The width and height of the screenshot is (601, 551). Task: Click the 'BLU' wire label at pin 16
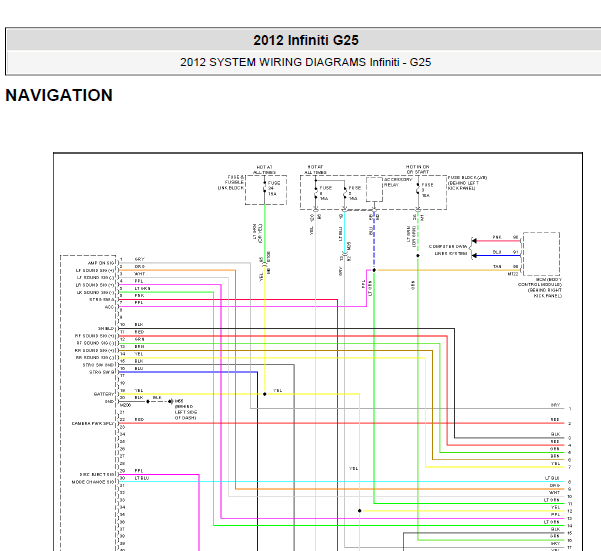click(139, 369)
